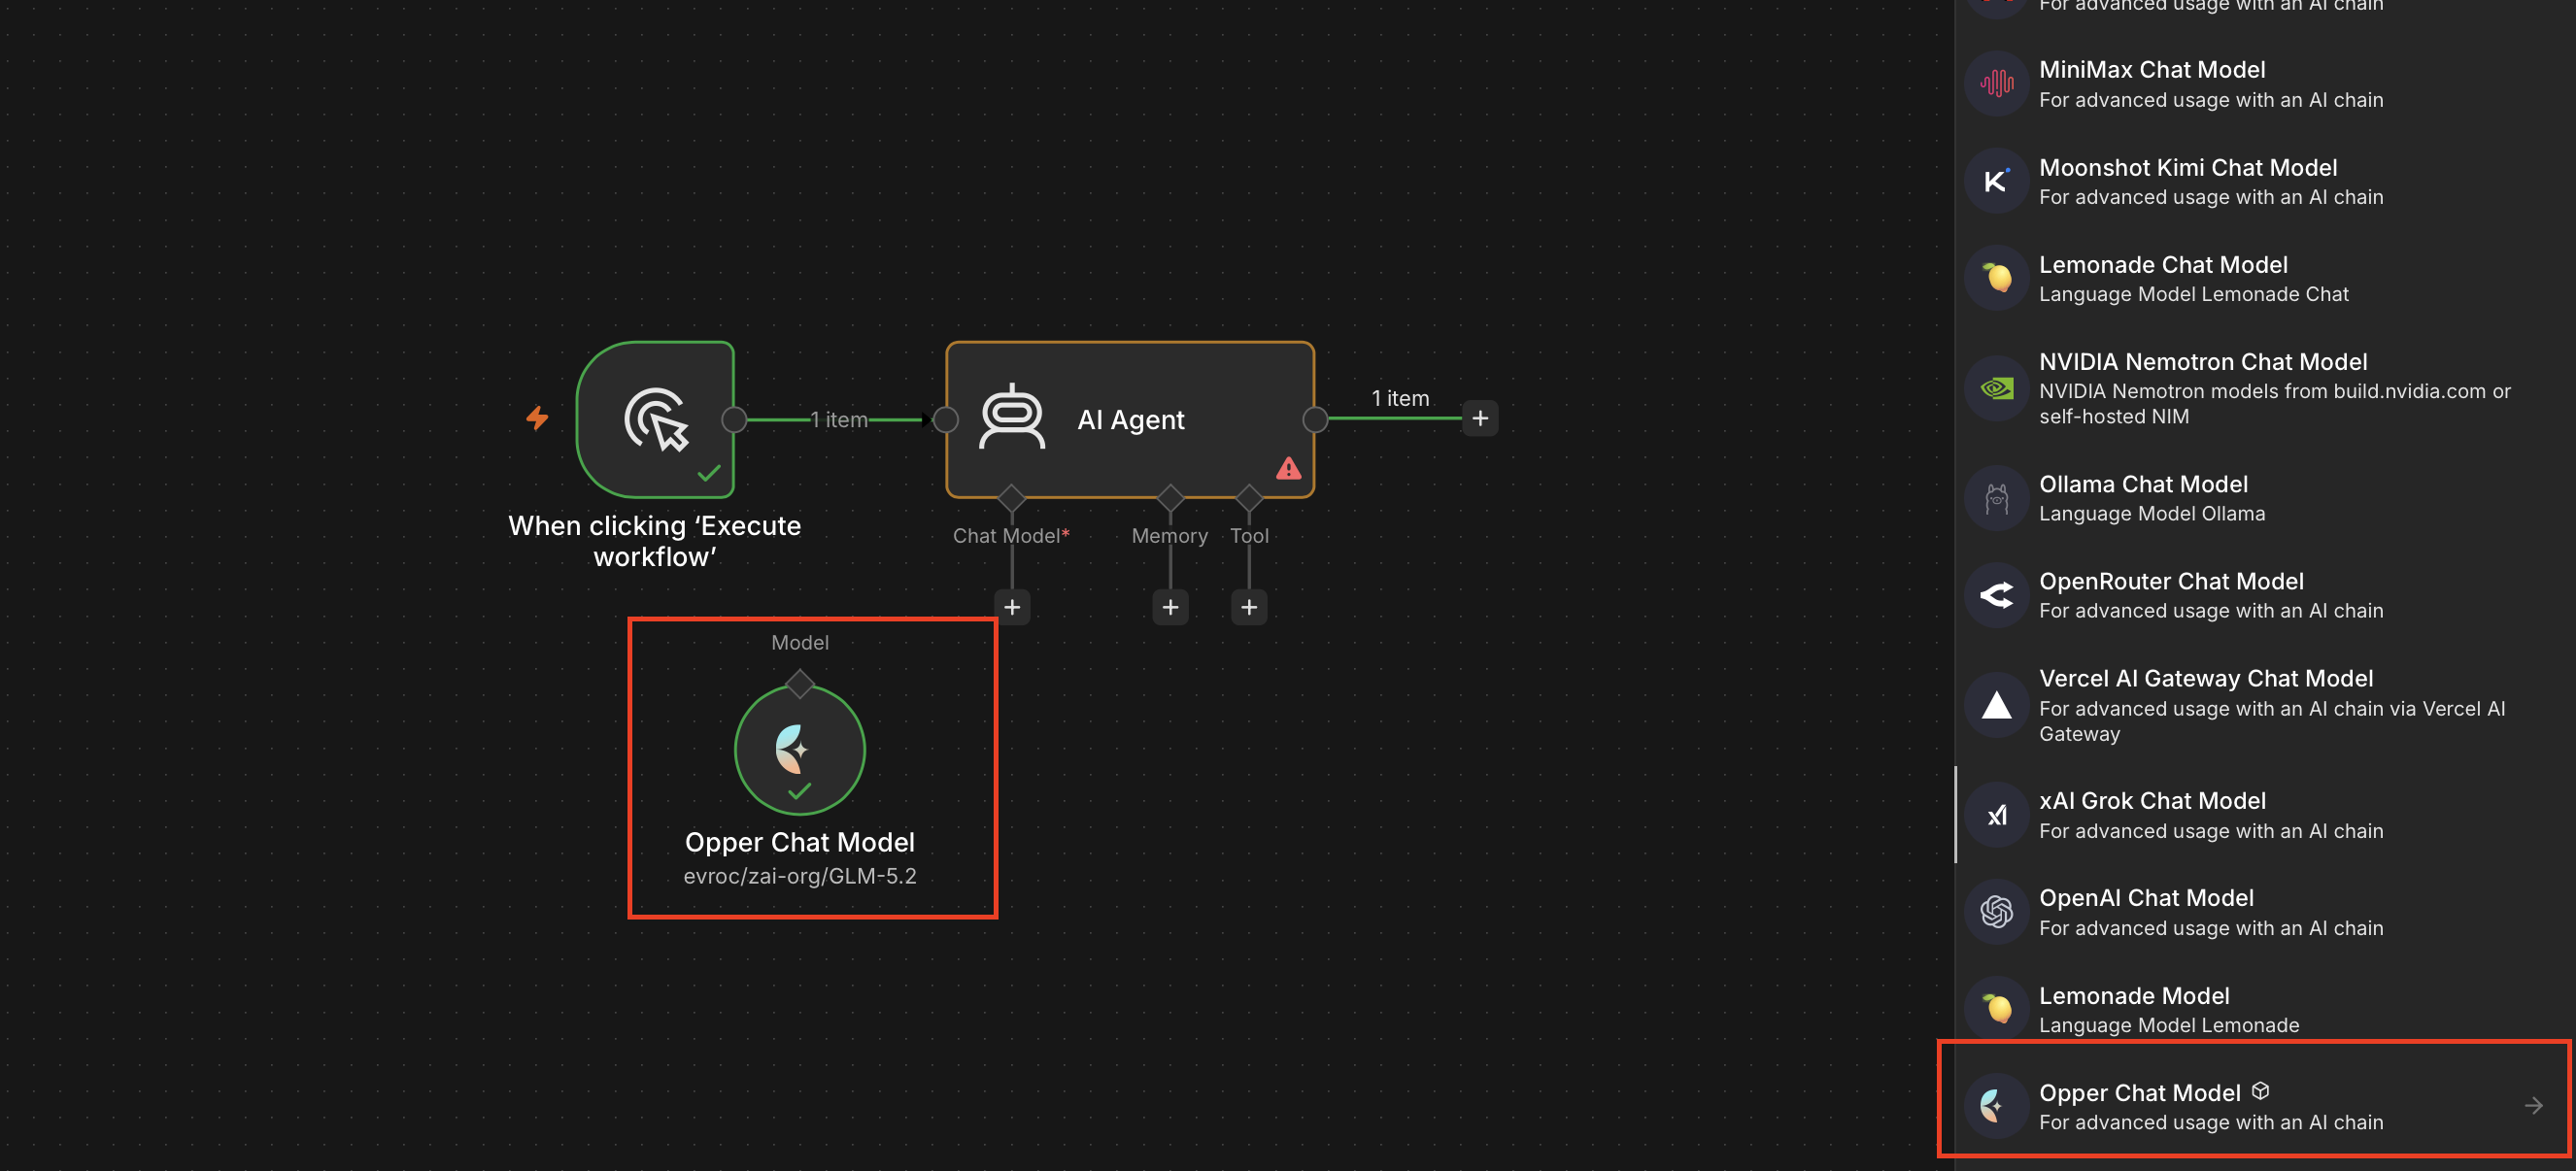Choose OpenRouter Chat Model entry
2576x1171 pixels.
(2264, 595)
